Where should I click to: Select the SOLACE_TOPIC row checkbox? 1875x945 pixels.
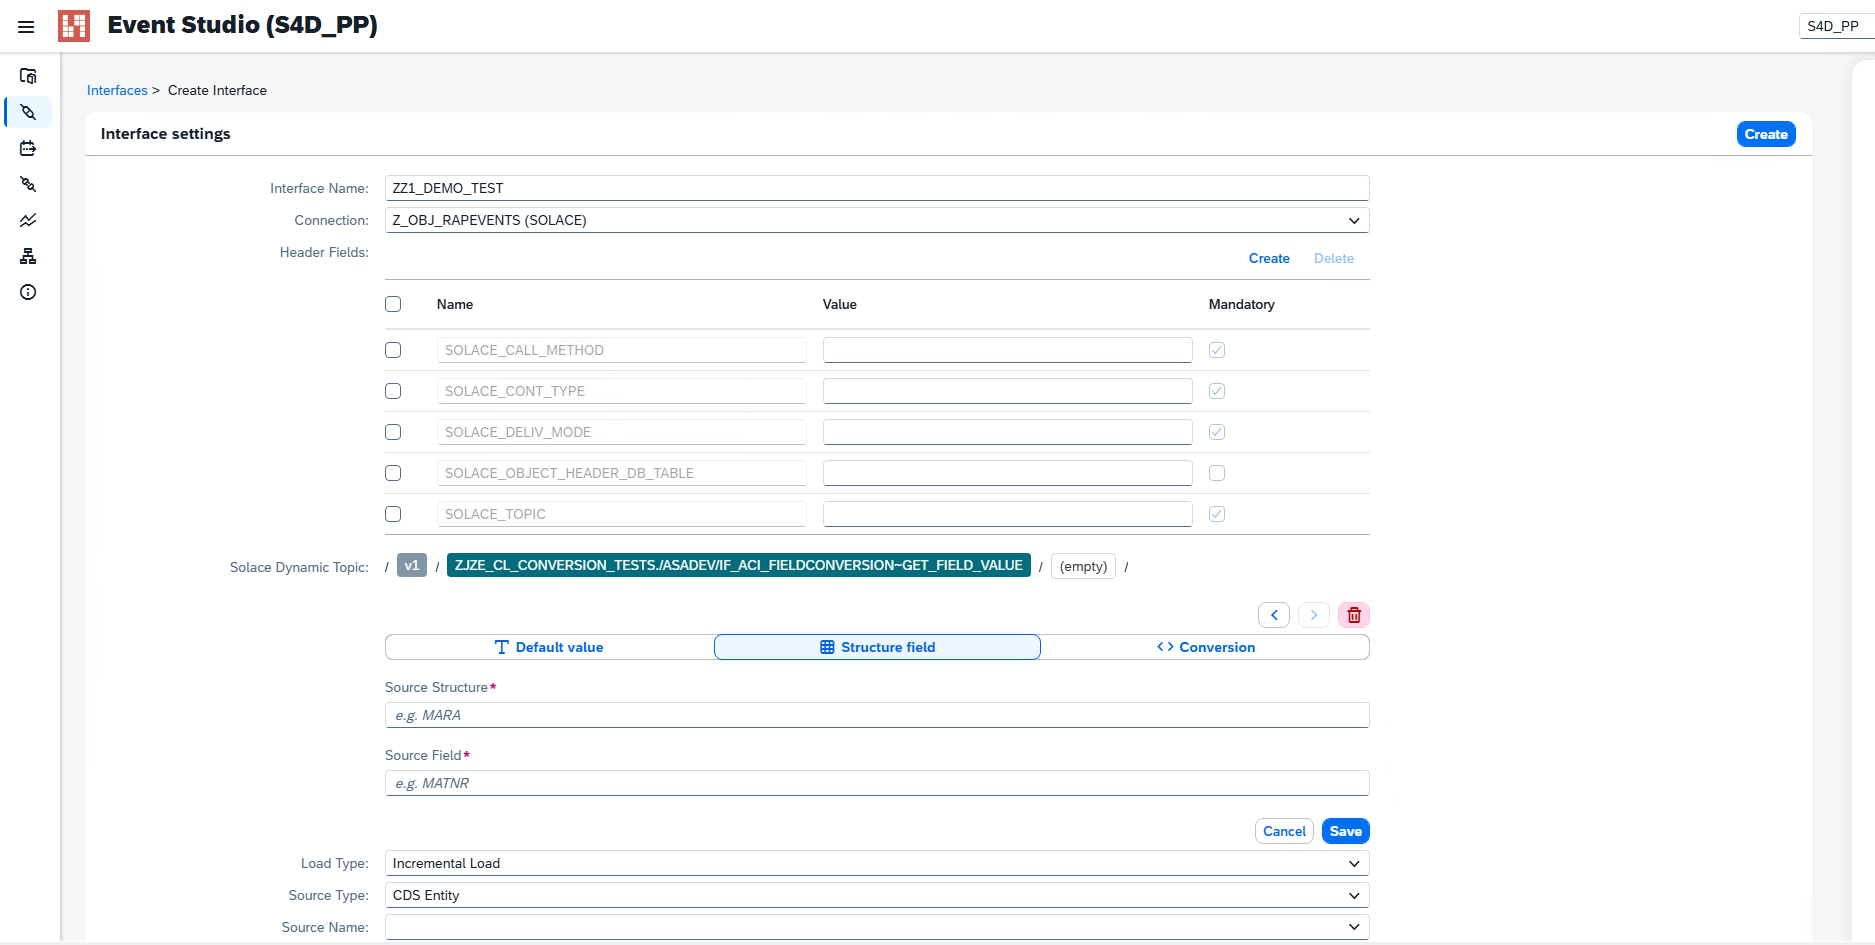pyautogui.click(x=393, y=514)
